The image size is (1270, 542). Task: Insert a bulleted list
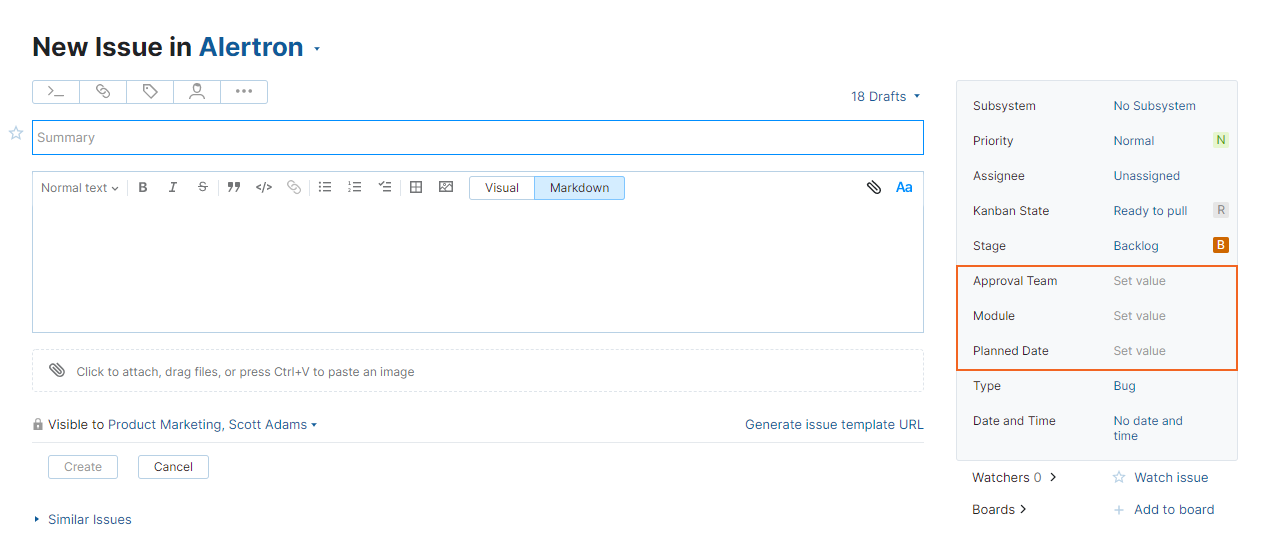pos(325,187)
